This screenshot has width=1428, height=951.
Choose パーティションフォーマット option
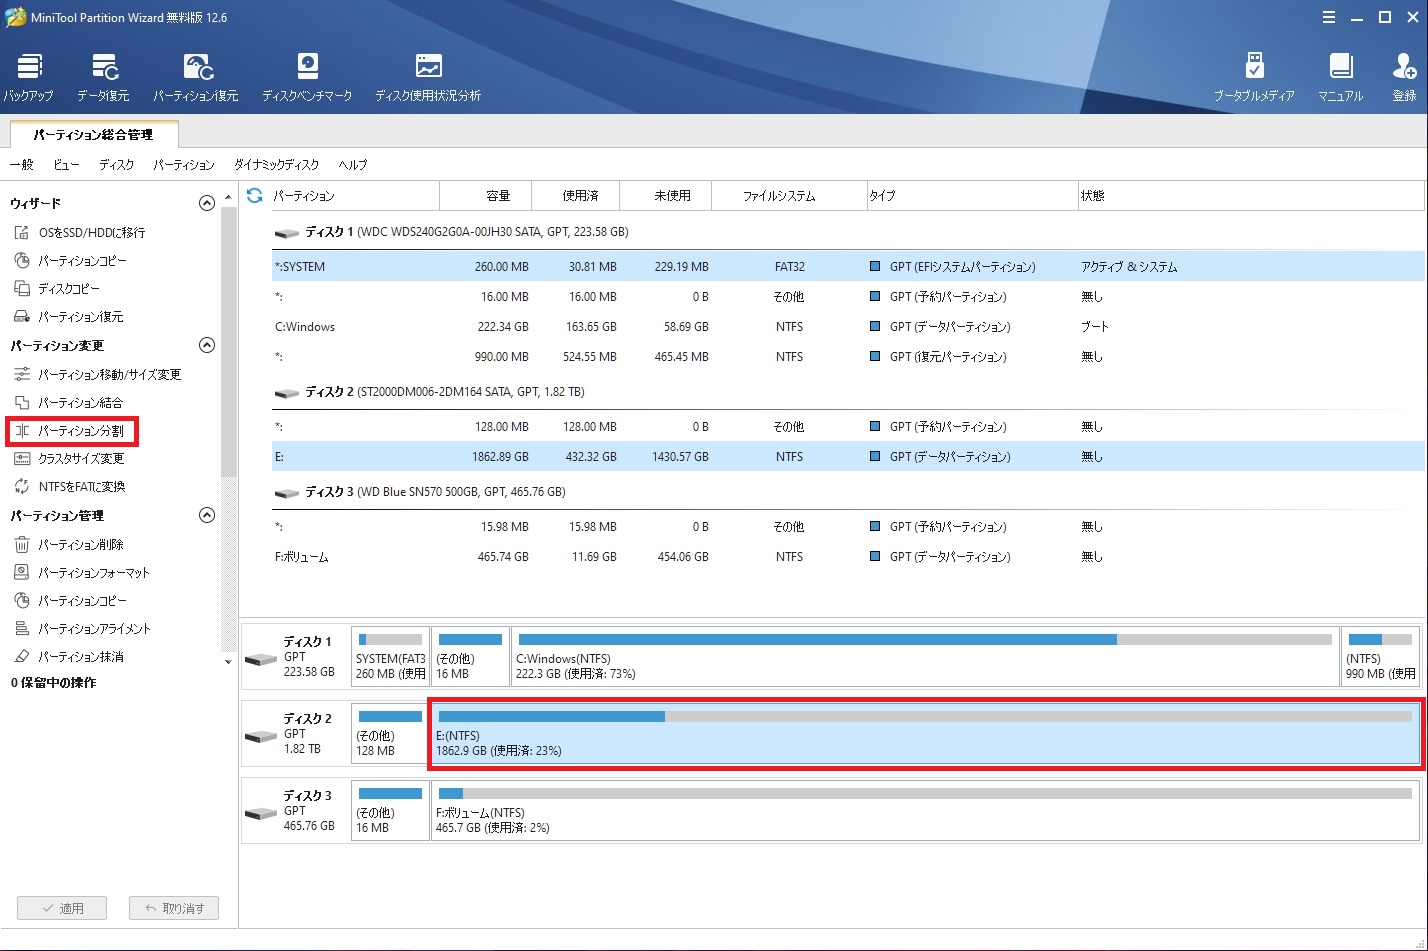coord(82,572)
